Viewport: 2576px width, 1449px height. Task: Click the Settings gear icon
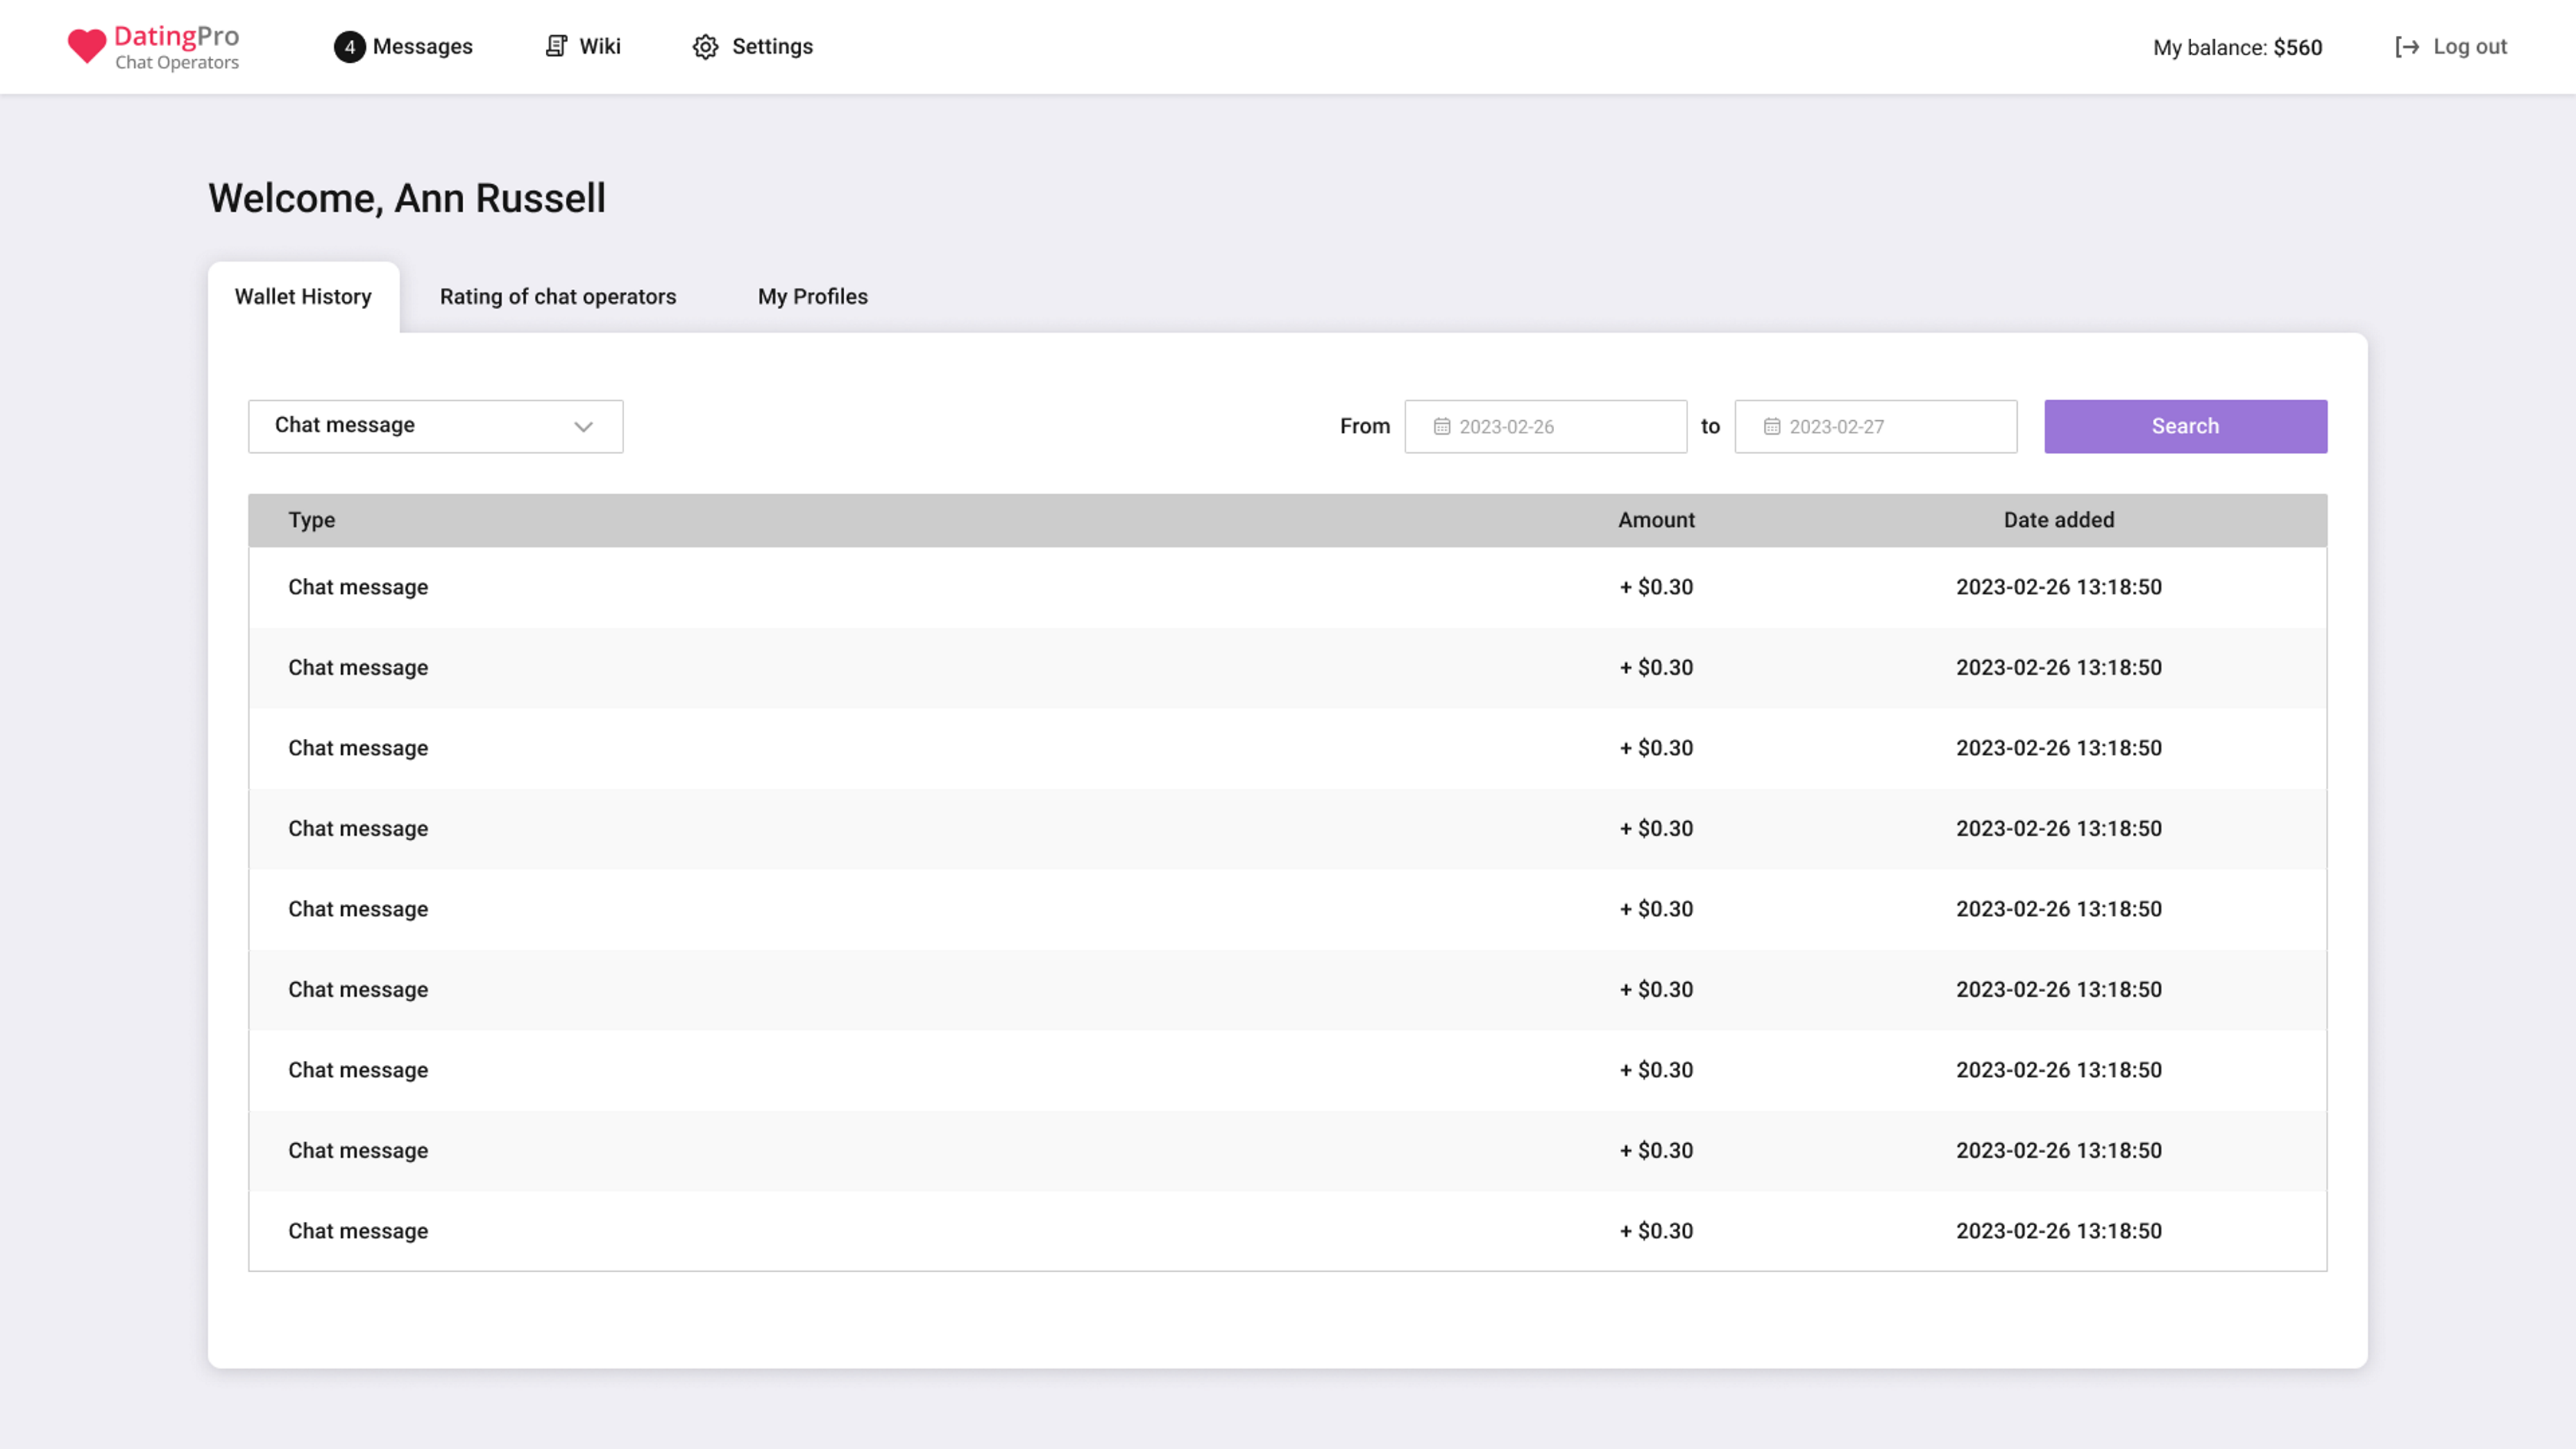705,47
